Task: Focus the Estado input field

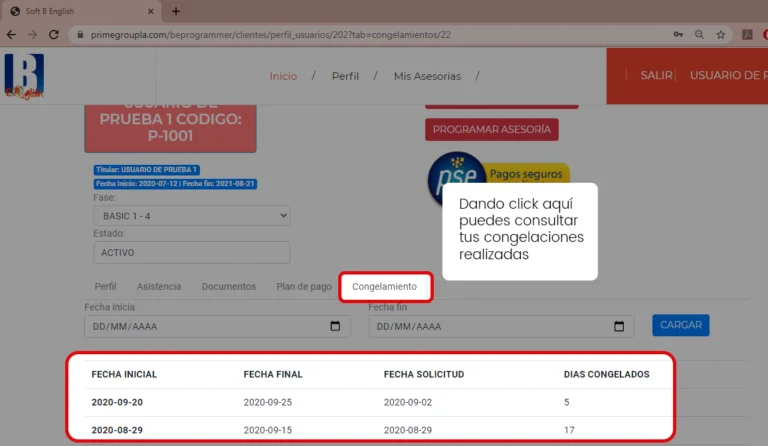Action: point(190,252)
